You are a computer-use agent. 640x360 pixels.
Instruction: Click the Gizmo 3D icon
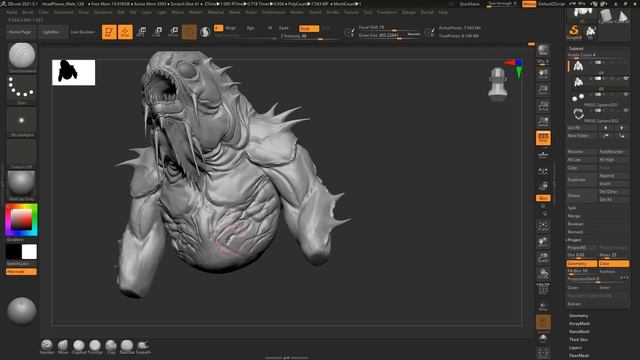(x=189, y=32)
